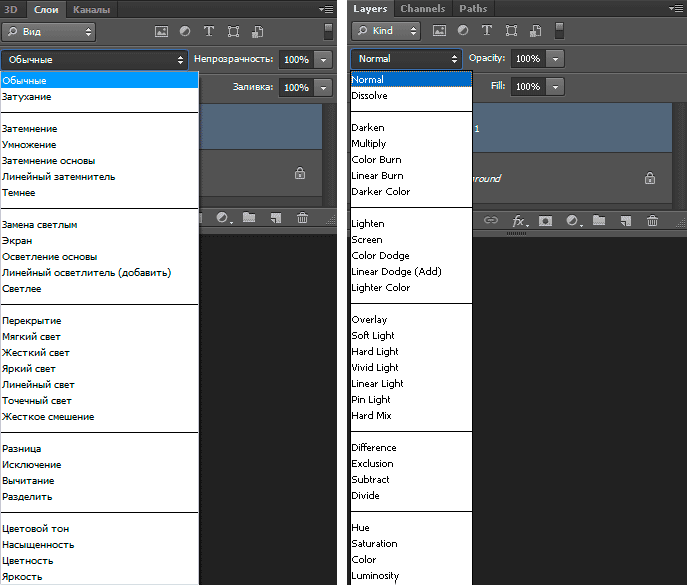
Task: Delete layer using trash icon in English panel
Action: coord(652,220)
